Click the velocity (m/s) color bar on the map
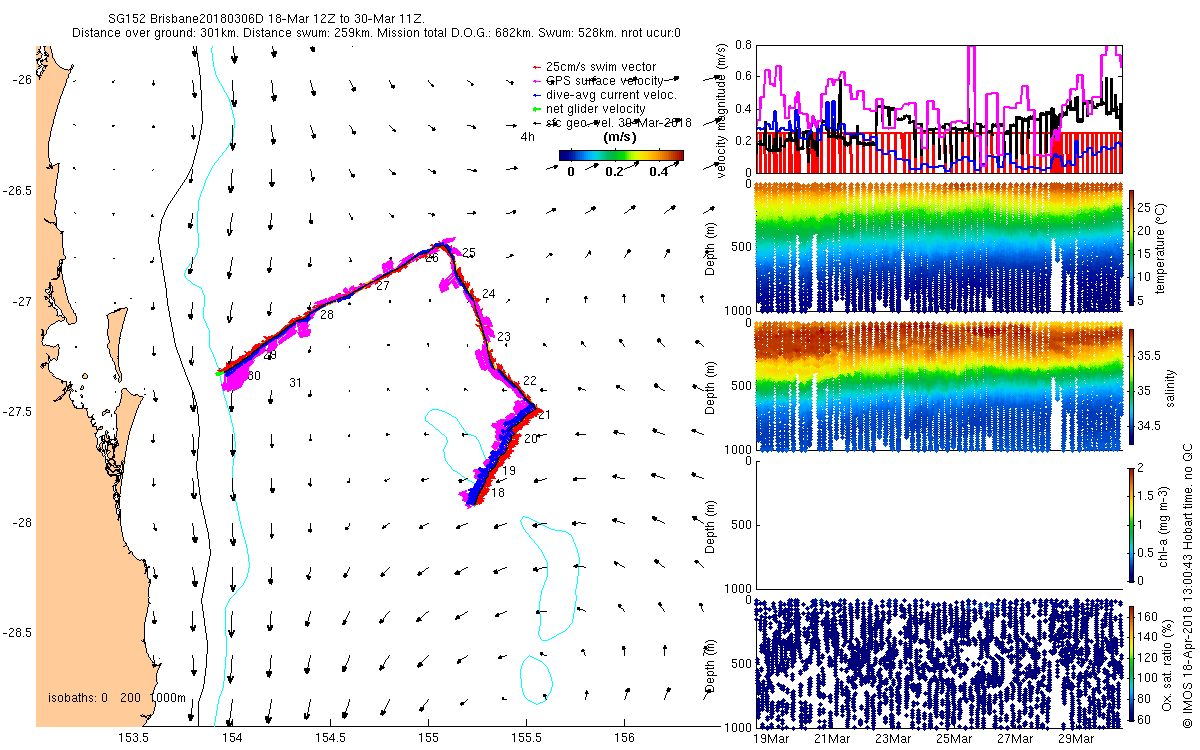 point(621,155)
